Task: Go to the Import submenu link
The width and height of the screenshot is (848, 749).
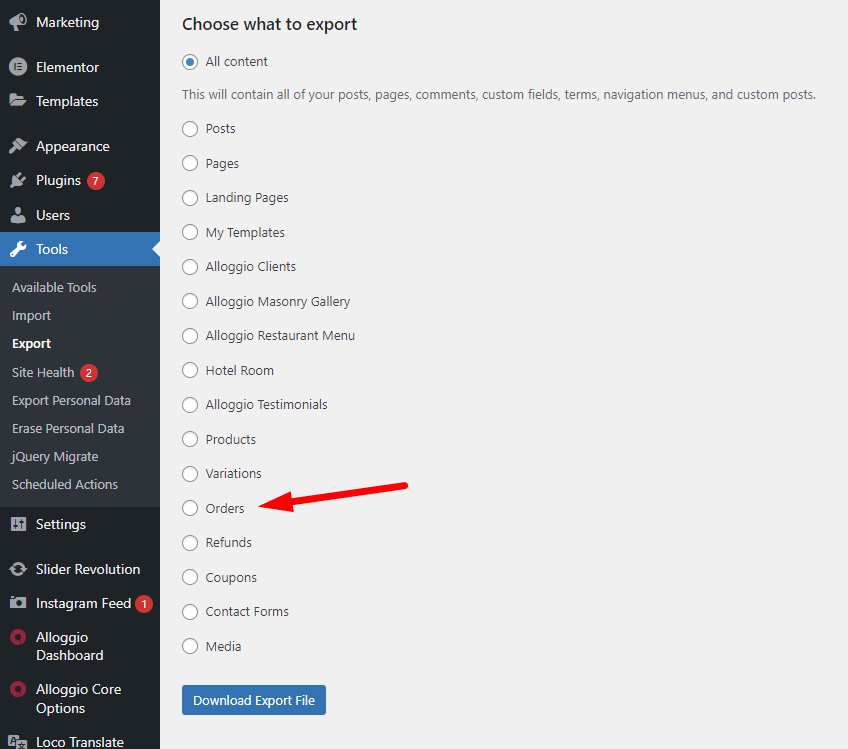Action: click(x=31, y=316)
